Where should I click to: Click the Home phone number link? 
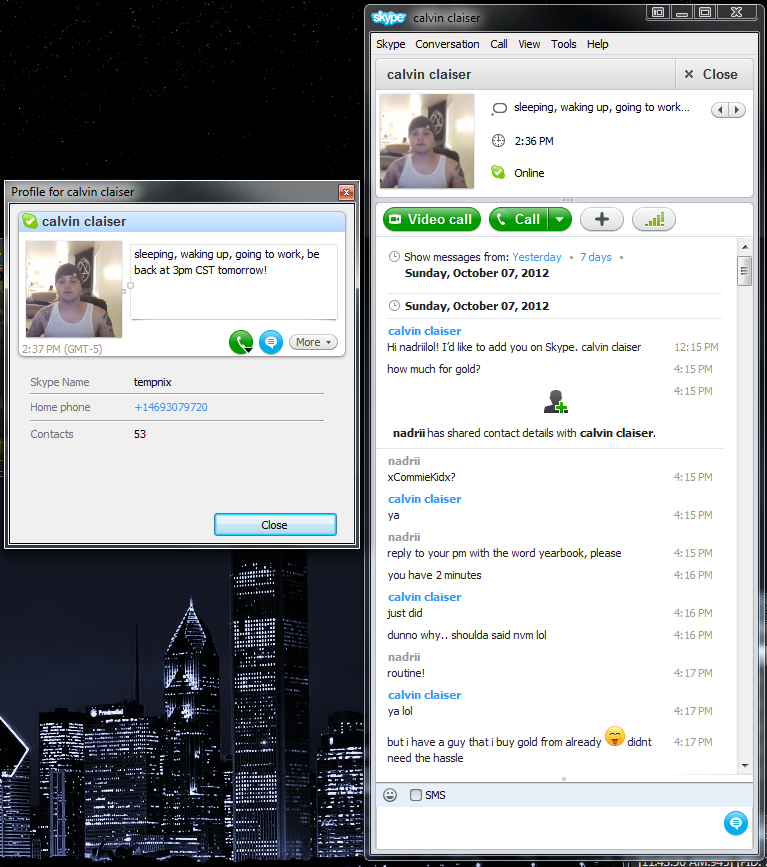[x=171, y=407]
